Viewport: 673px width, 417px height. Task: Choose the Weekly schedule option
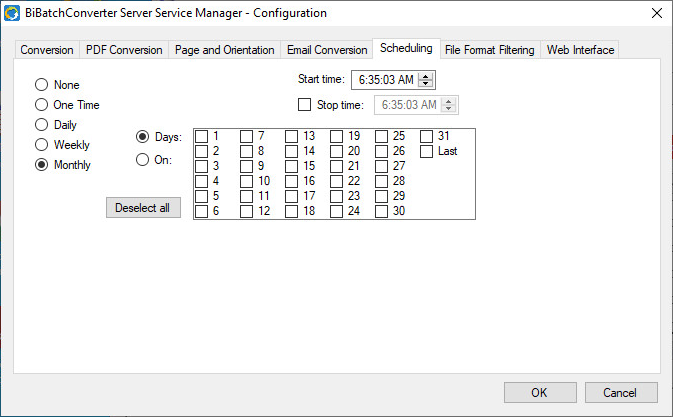click(x=42, y=145)
